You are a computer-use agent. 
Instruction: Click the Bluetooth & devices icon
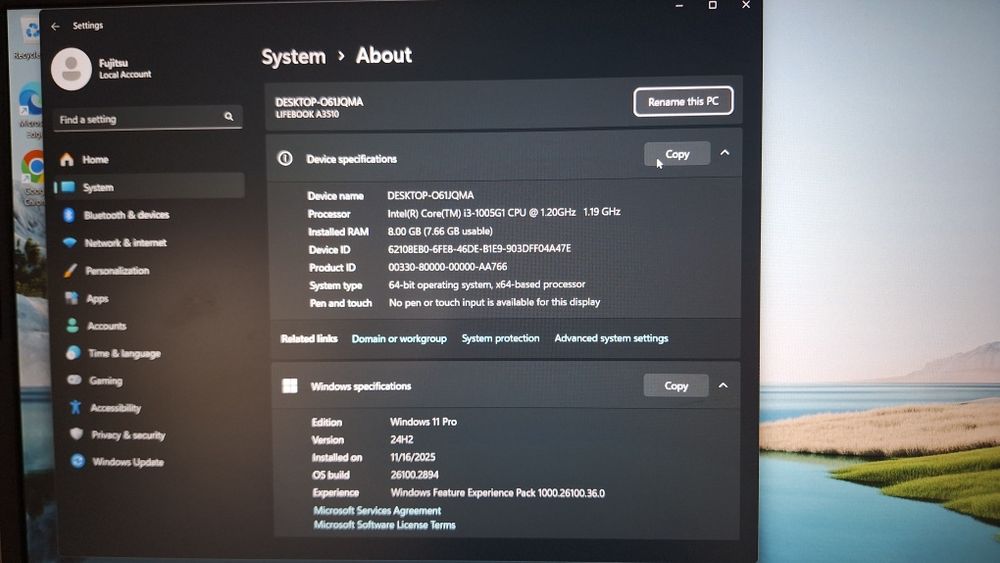pos(69,215)
